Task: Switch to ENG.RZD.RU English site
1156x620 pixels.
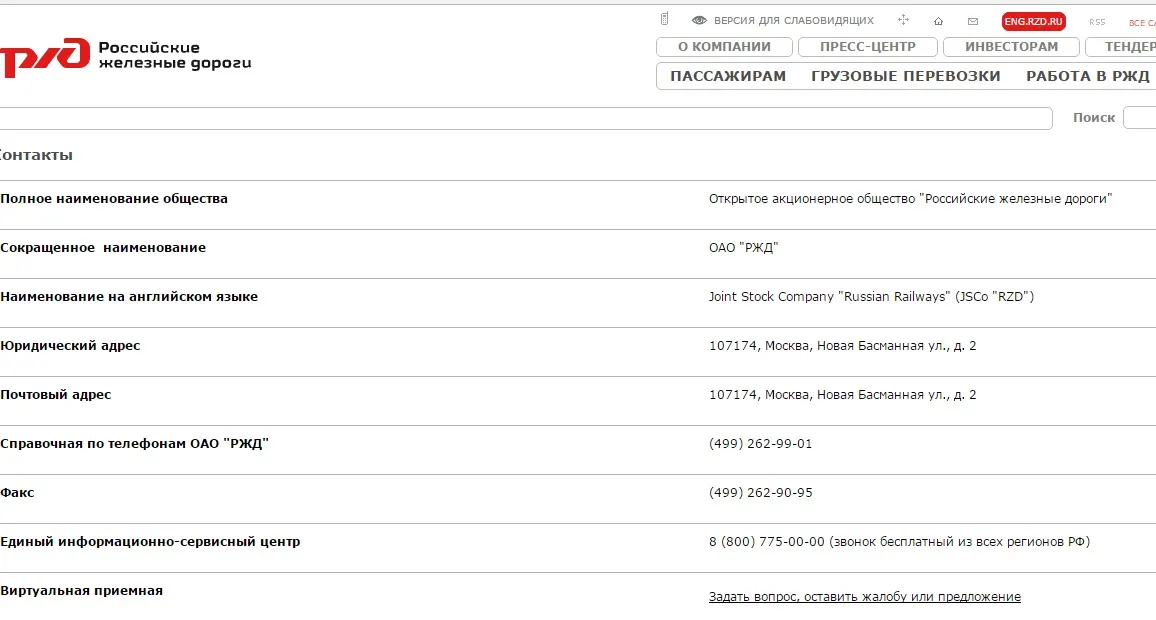Action: [x=1034, y=21]
